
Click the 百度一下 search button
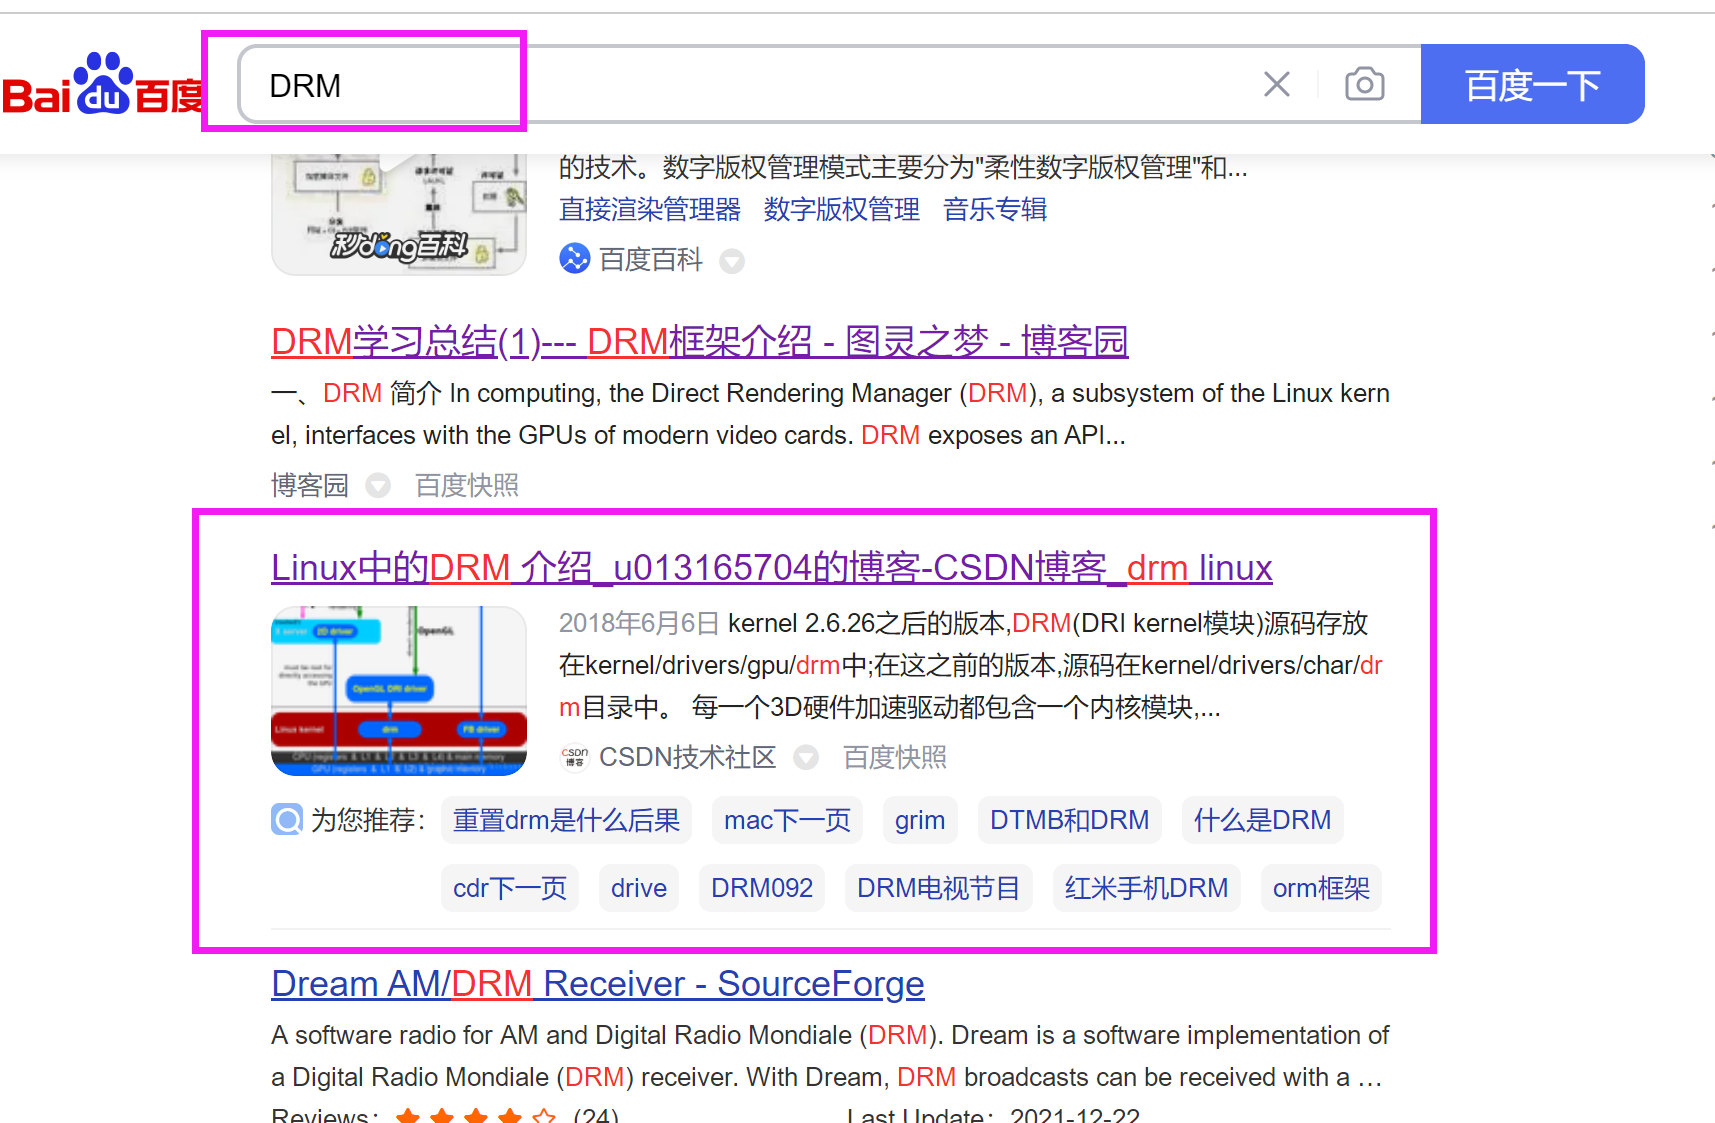click(1532, 84)
